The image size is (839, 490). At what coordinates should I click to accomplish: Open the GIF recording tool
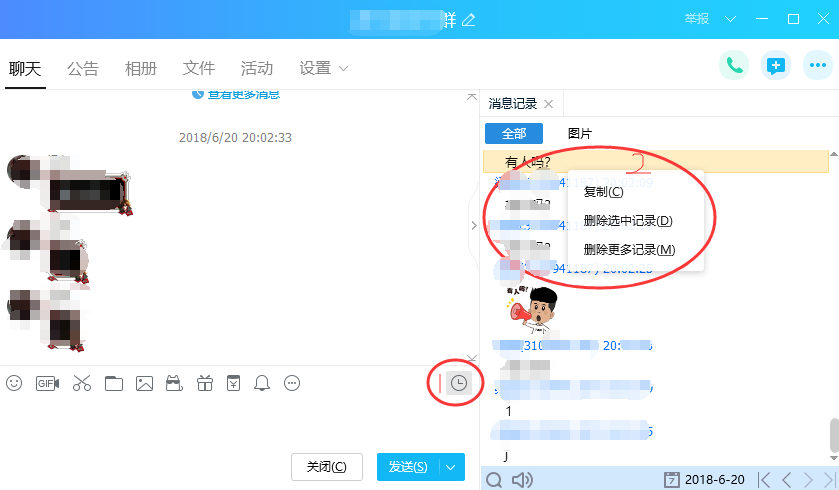47,383
